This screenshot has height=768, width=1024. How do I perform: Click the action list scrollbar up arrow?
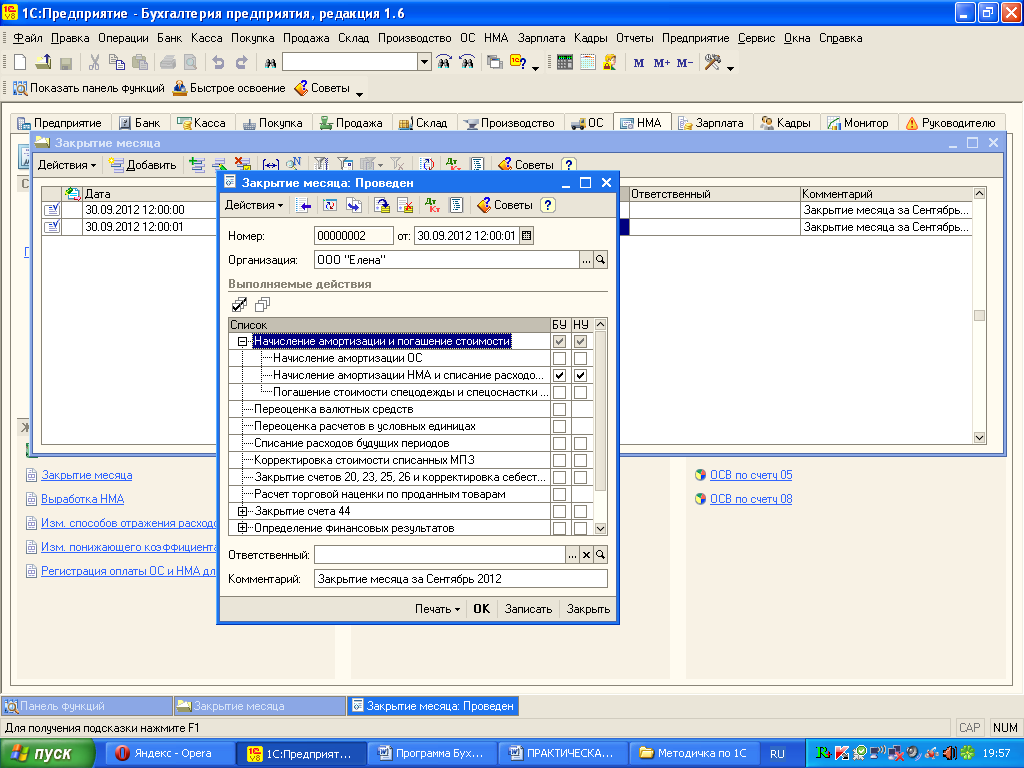coord(601,324)
